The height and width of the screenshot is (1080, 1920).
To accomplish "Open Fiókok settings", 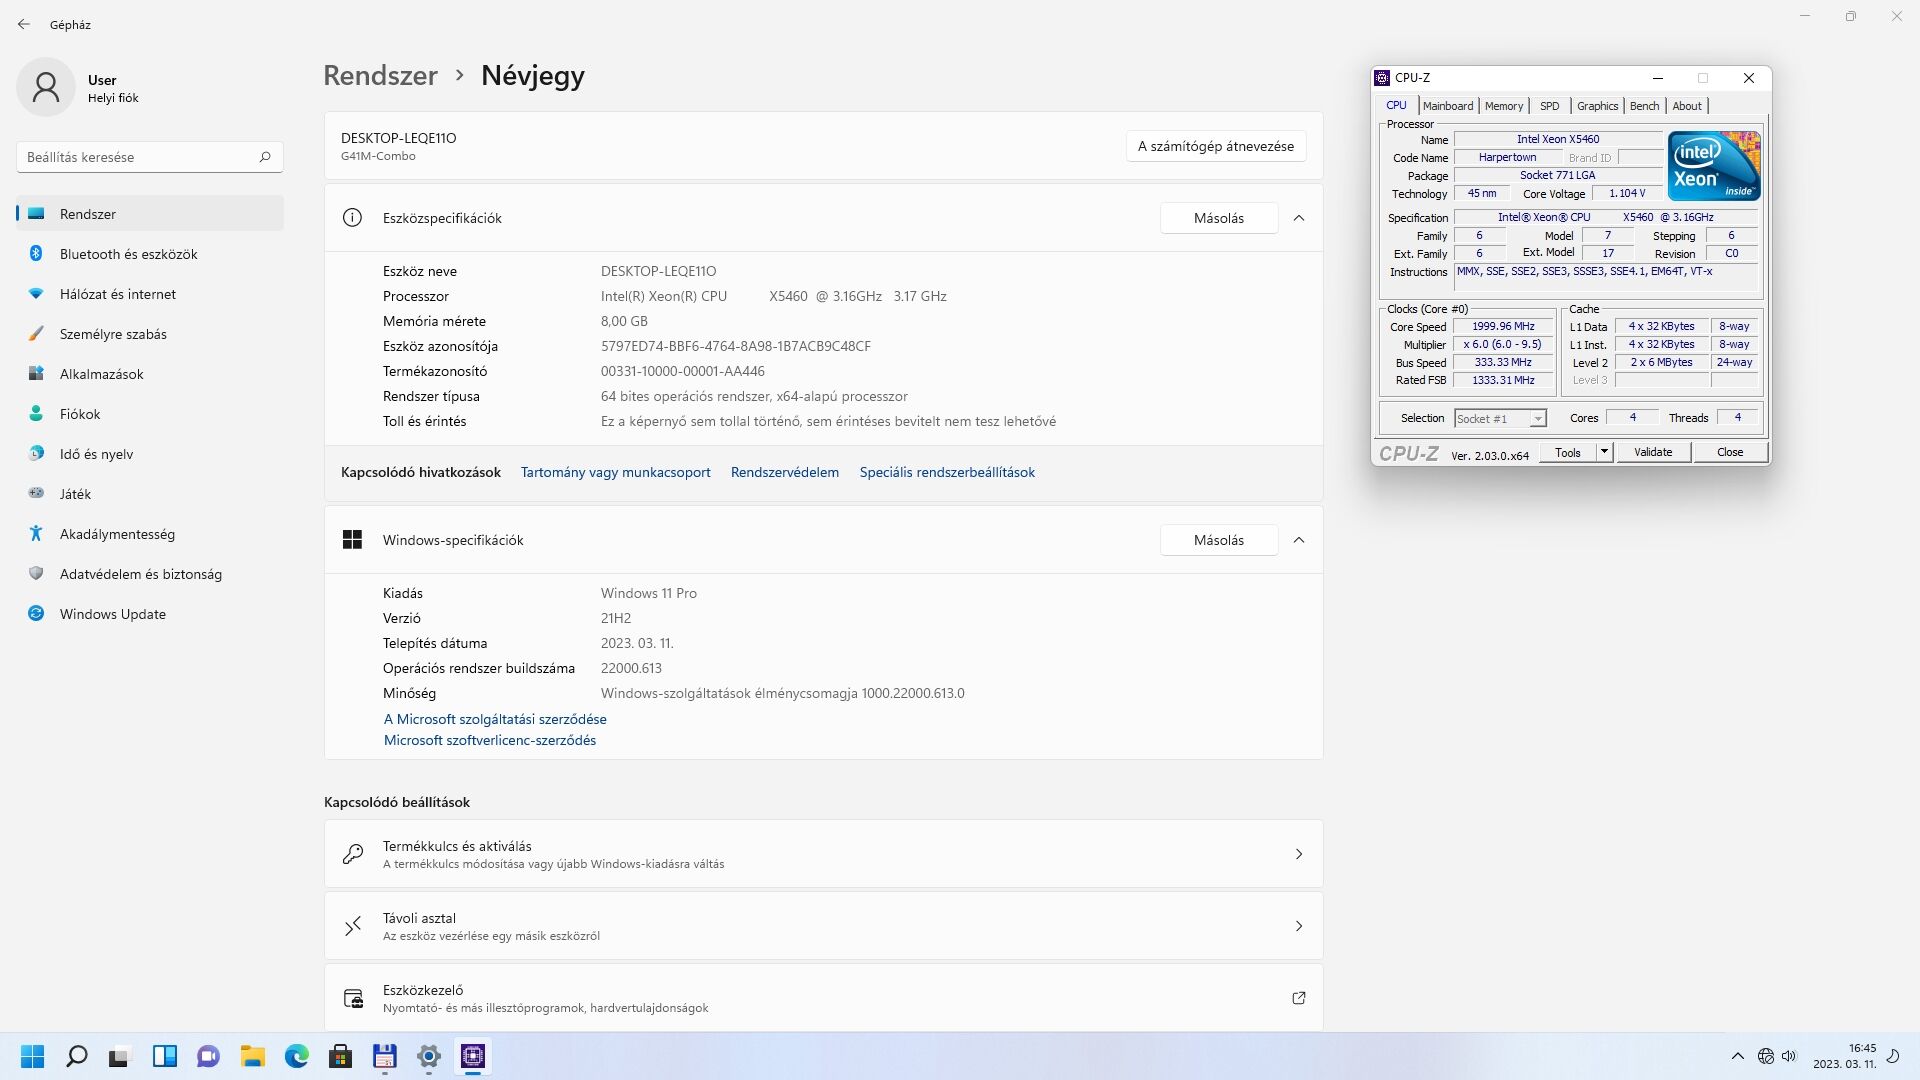I will pos(150,414).
